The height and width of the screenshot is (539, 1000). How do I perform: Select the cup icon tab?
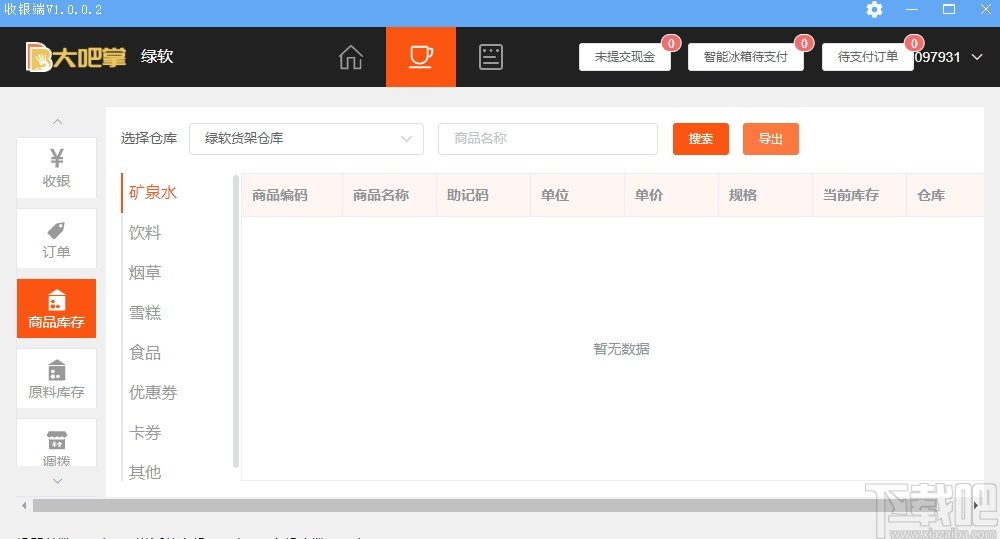click(421, 57)
